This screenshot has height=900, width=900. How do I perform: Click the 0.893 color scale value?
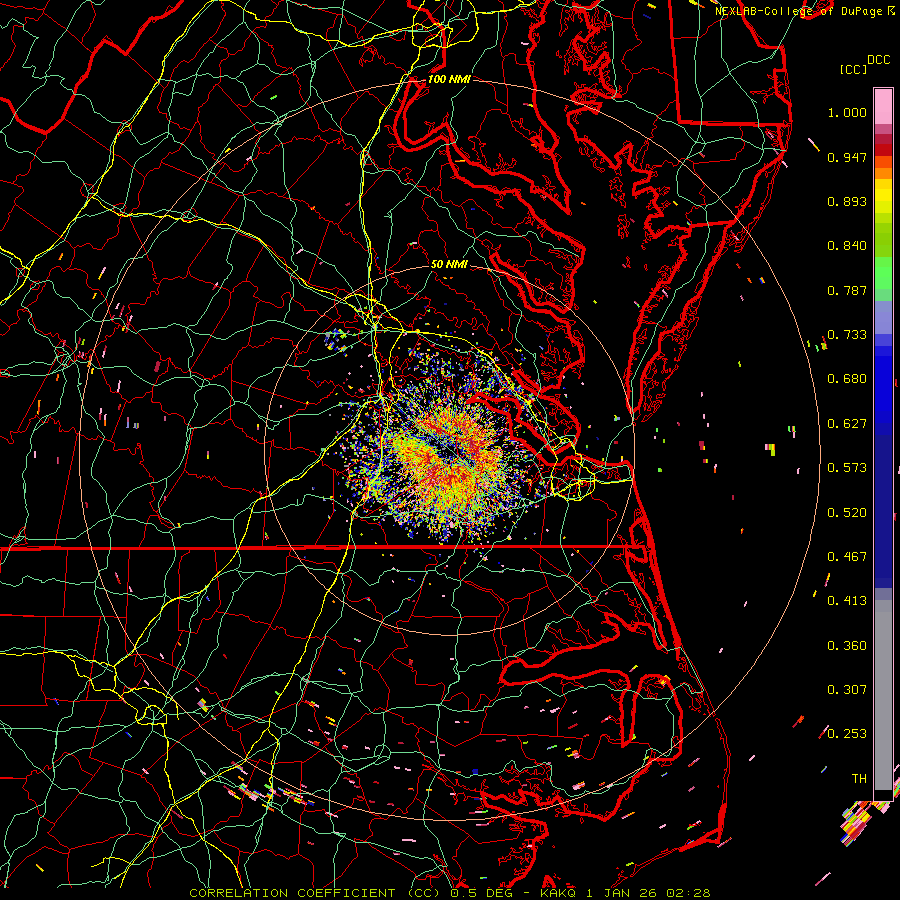point(847,201)
